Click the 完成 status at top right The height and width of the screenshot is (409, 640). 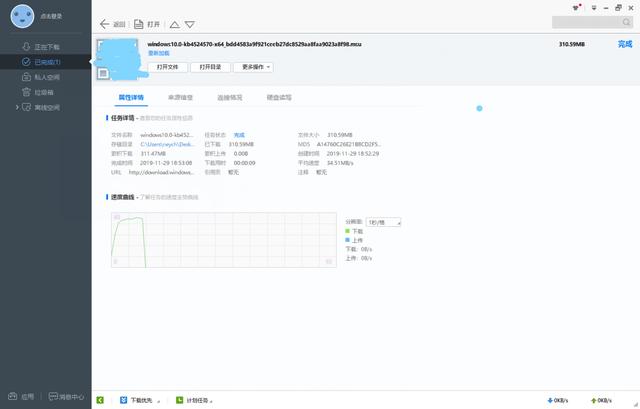point(624,44)
